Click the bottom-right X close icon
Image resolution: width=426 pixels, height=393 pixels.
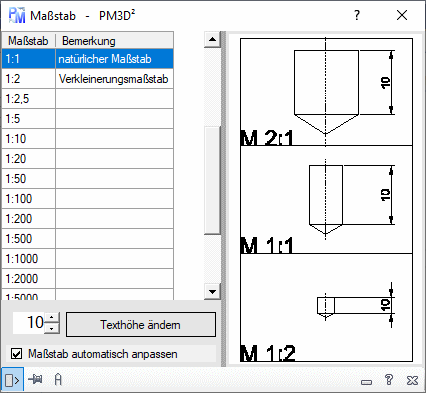pos(412,380)
